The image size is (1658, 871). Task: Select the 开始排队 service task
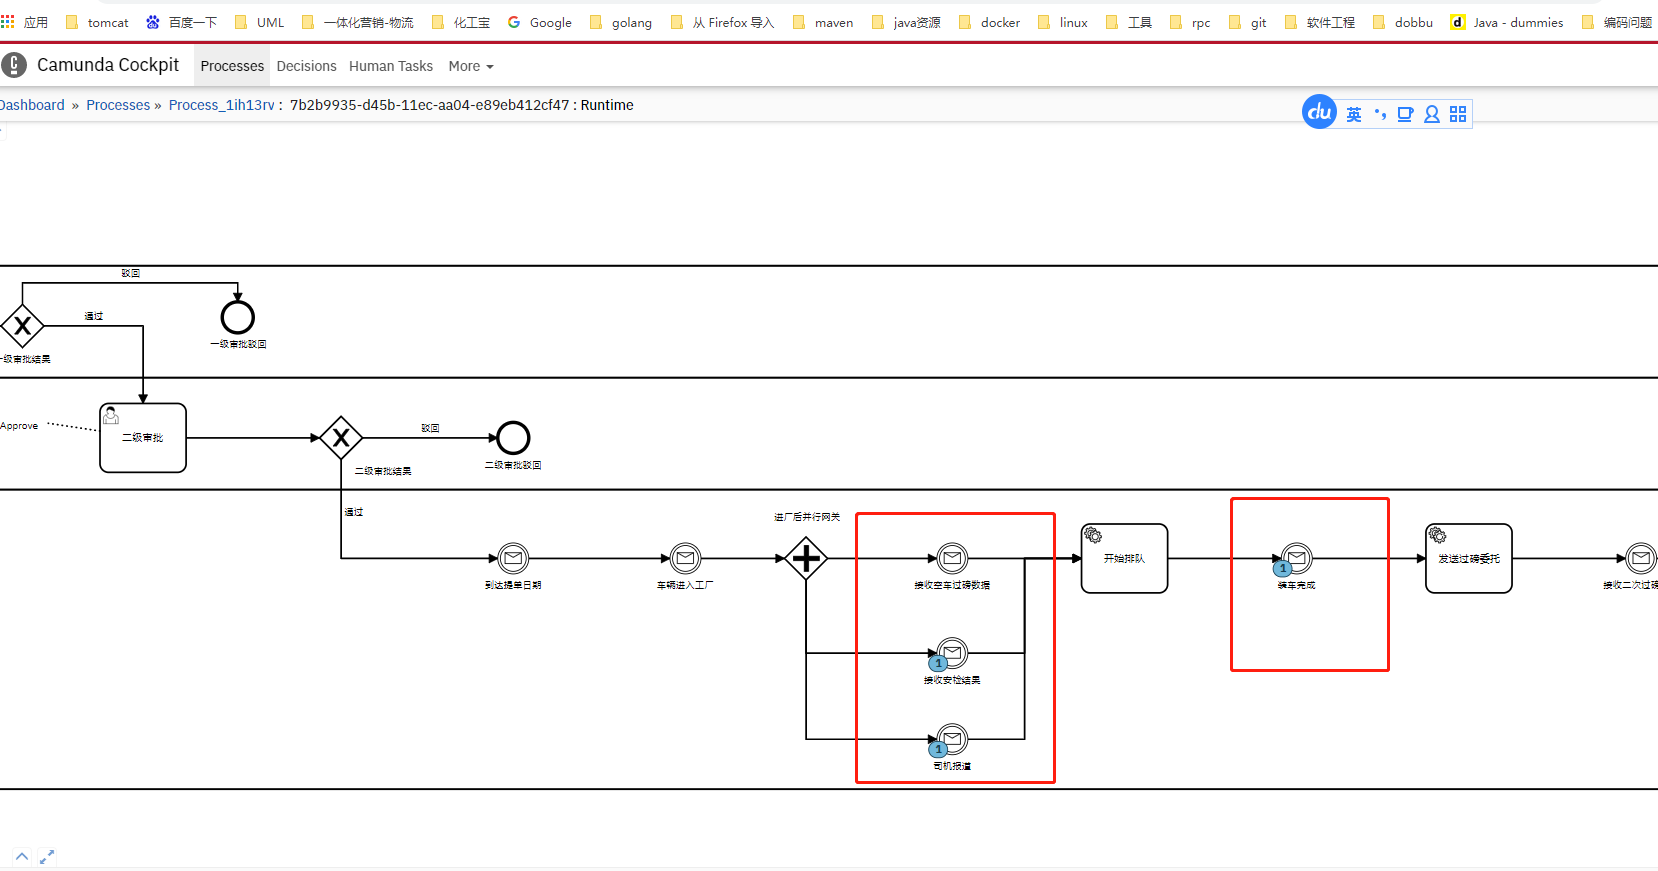1125,558
